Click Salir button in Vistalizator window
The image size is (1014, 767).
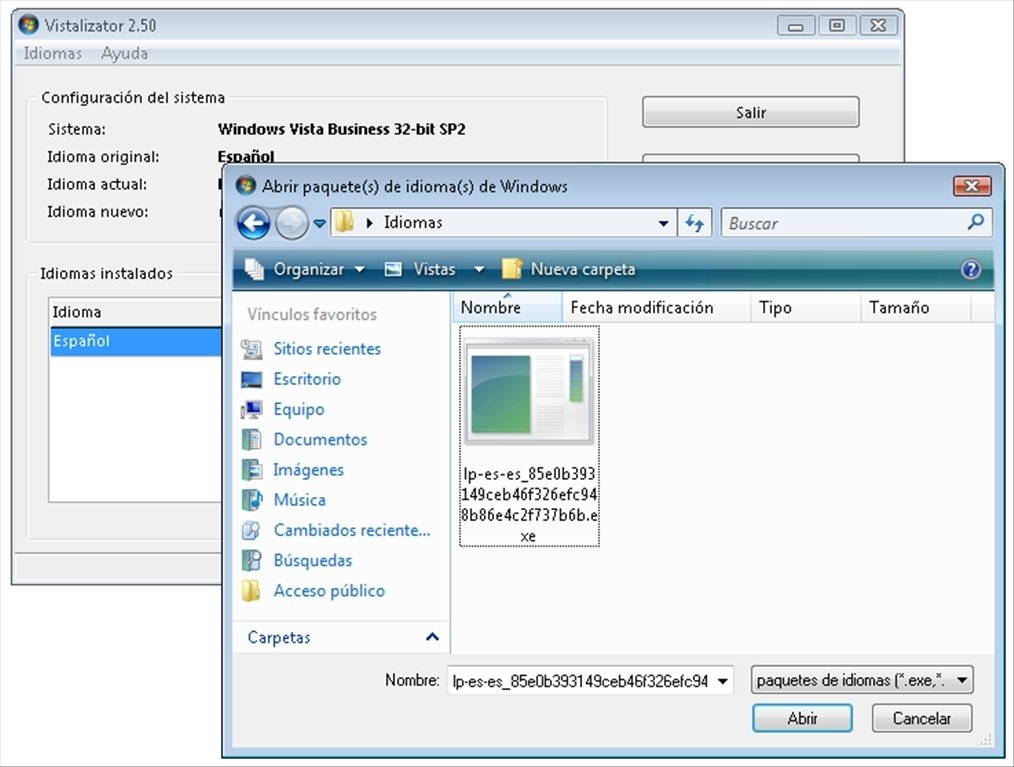pos(751,113)
